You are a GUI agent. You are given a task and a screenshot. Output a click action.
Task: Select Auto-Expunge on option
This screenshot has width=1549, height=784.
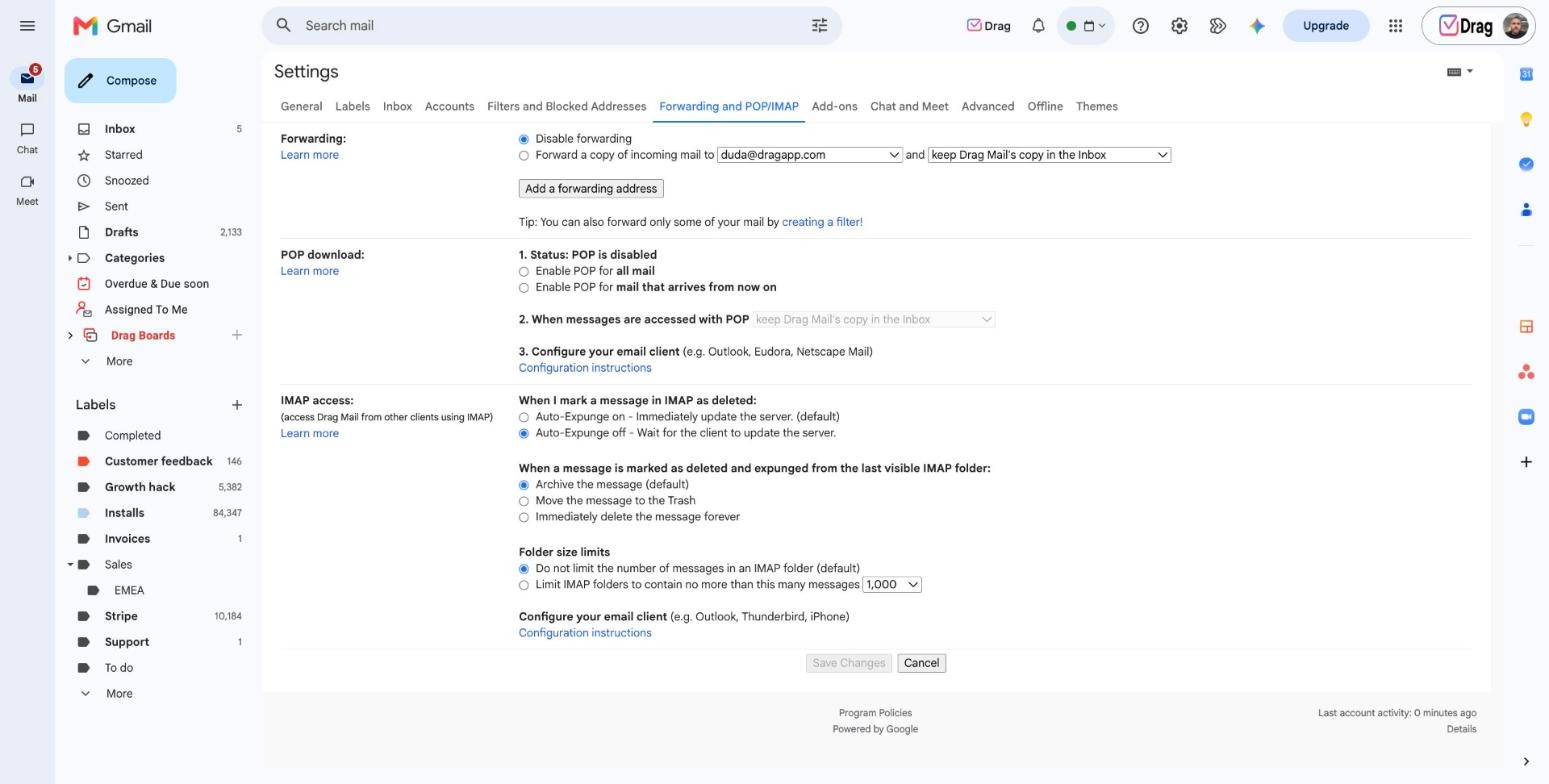(x=524, y=417)
